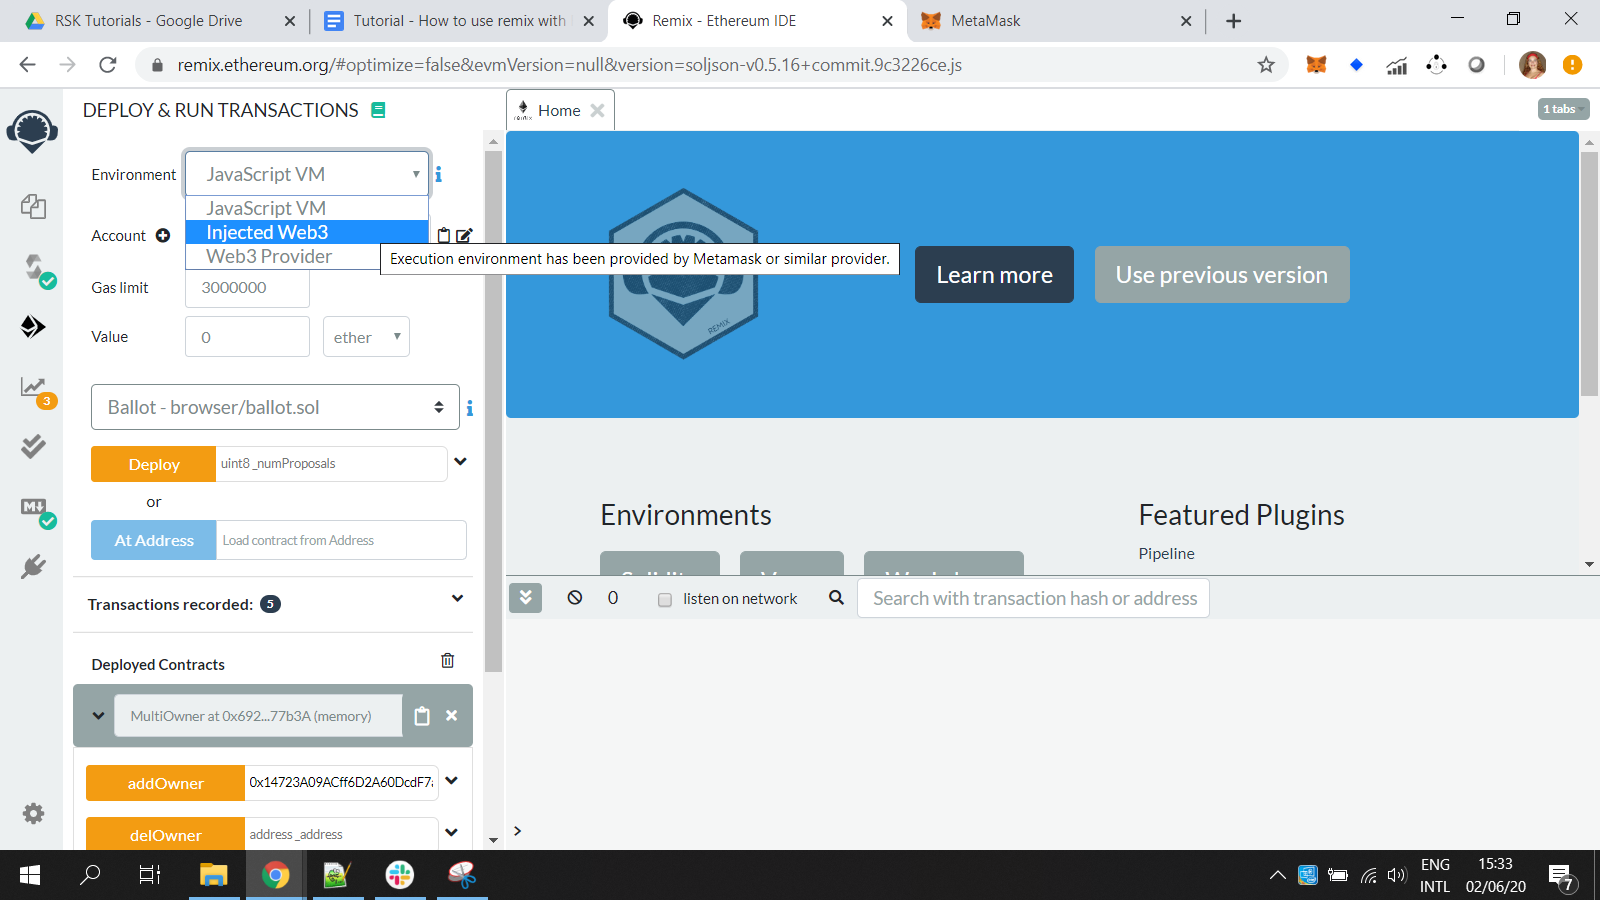Open the Environment dropdown
1600x900 pixels.
click(x=307, y=174)
